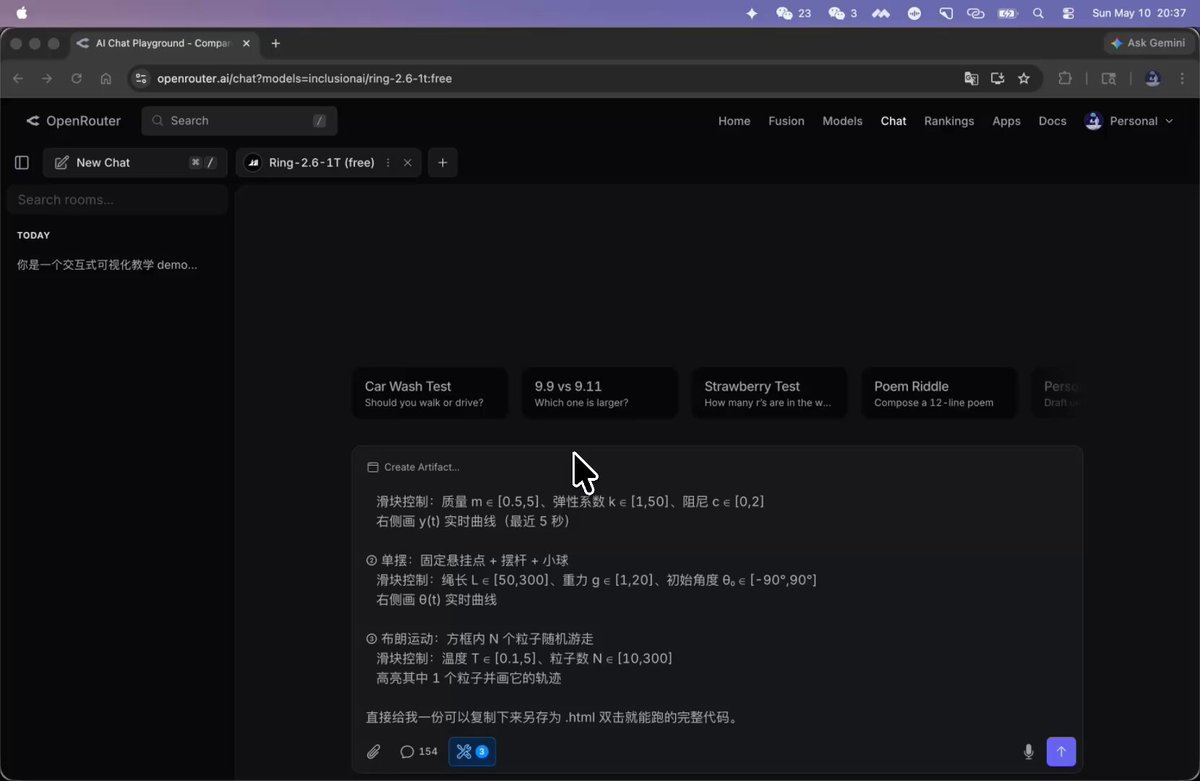Open the Fusion nav link
Image resolution: width=1200 pixels, height=781 pixels.
786,121
